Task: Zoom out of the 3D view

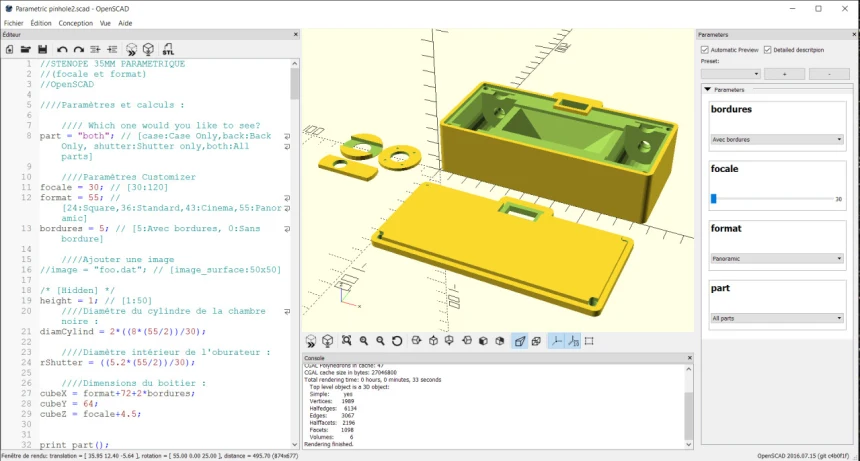Action: [x=380, y=341]
